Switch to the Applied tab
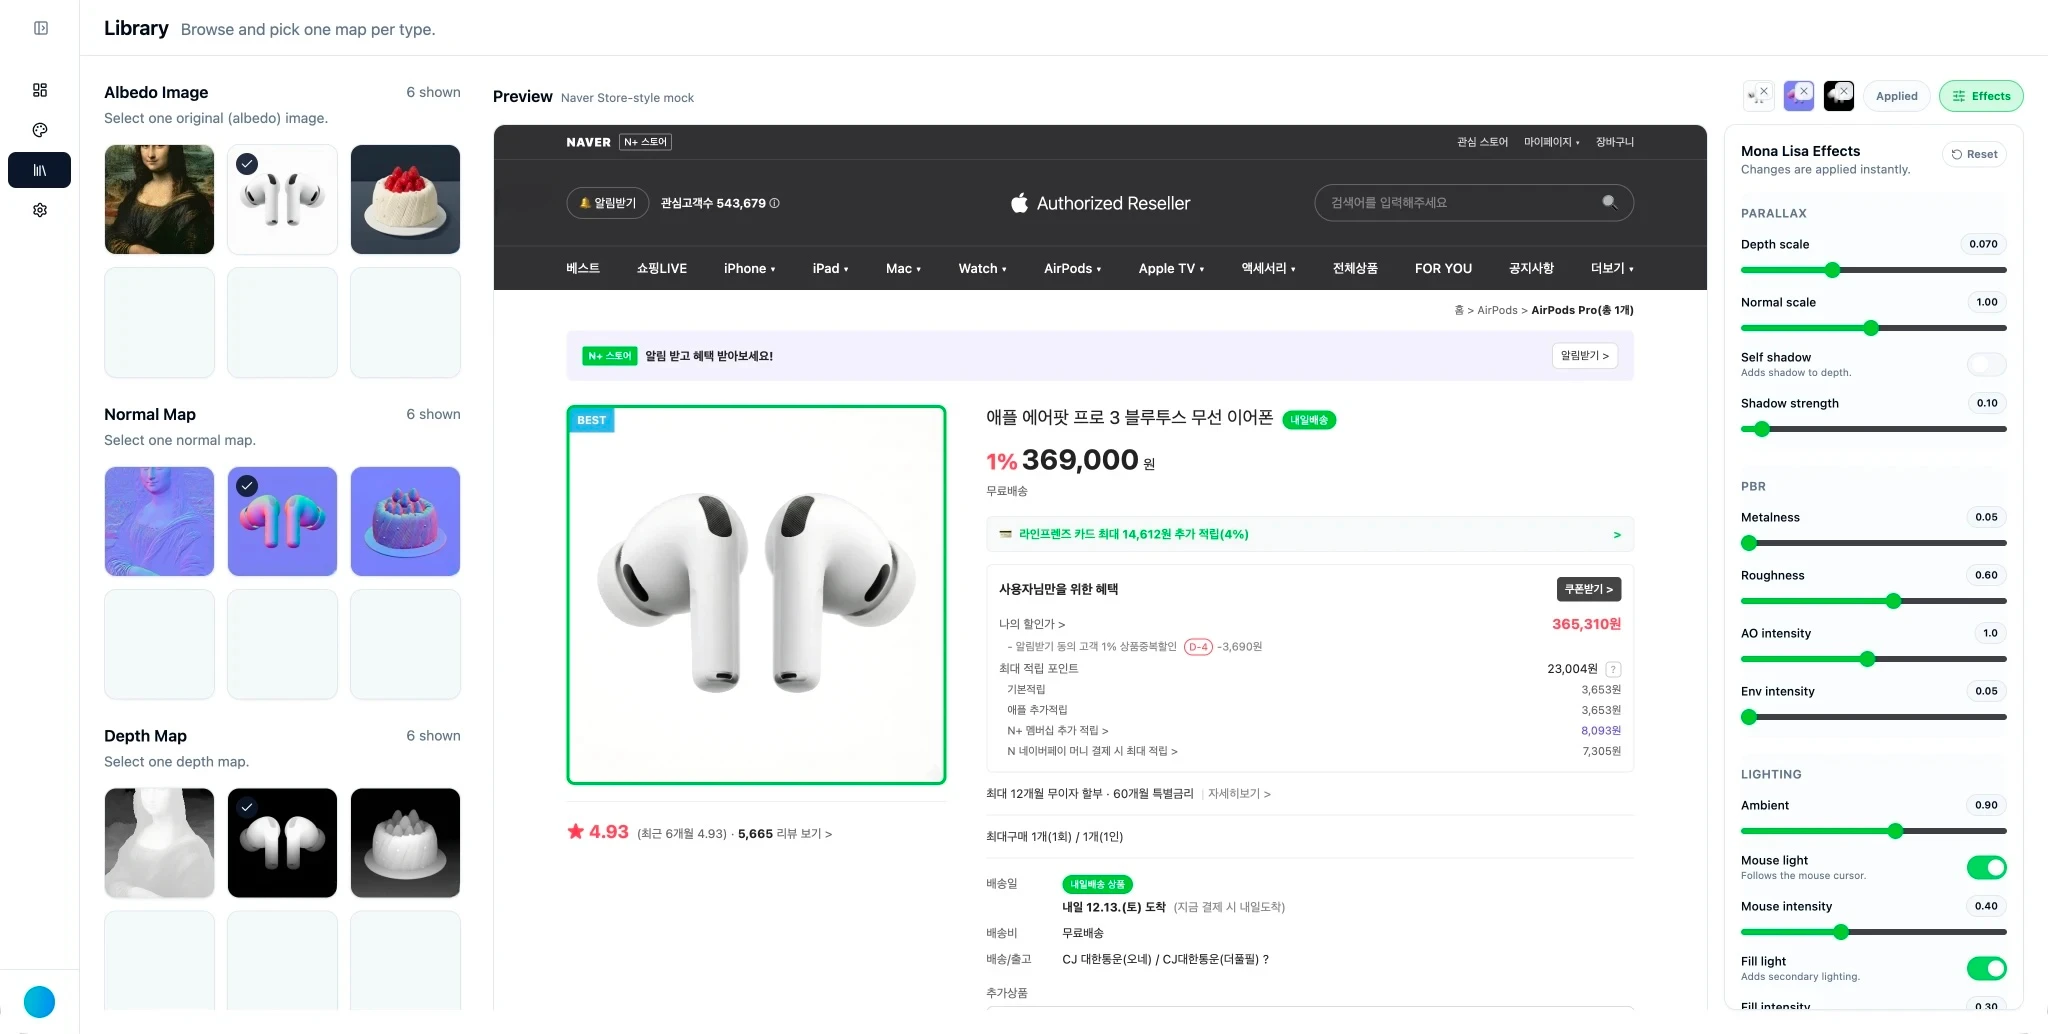Image resolution: width=2048 pixels, height=1034 pixels. [1896, 96]
